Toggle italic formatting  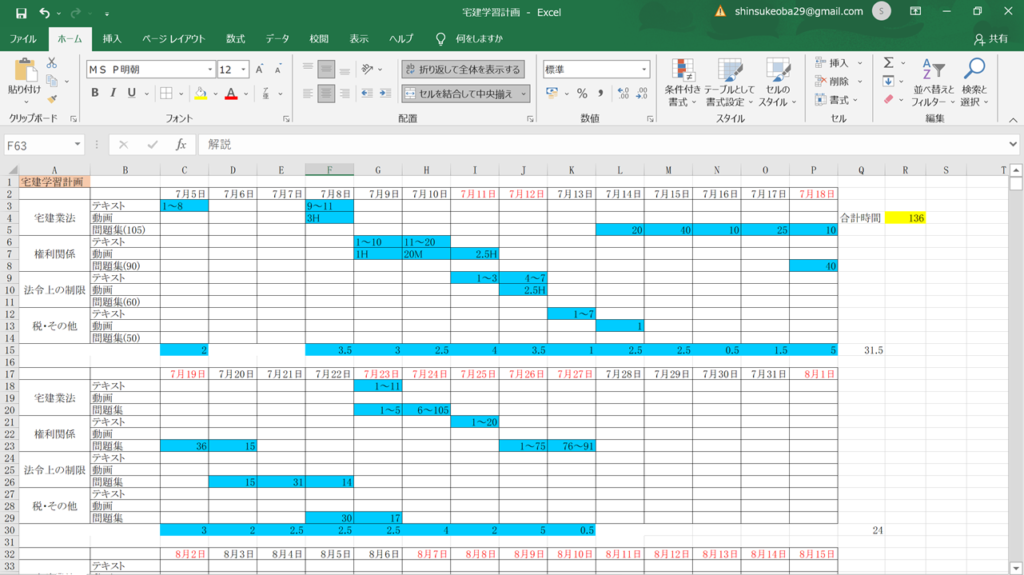[113, 93]
